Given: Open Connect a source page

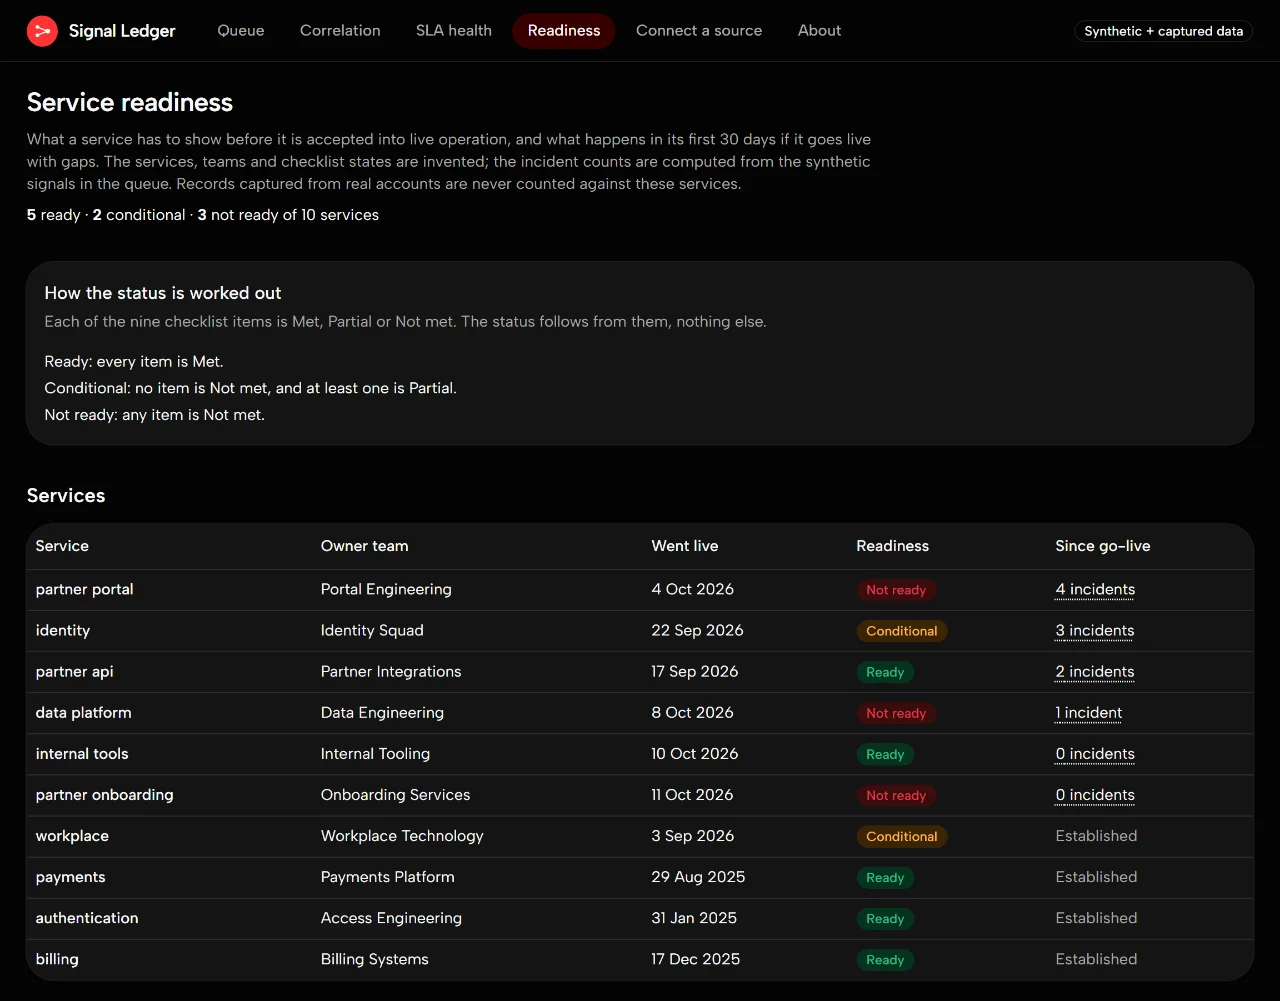Looking at the screenshot, I should click(x=699, y=31).
